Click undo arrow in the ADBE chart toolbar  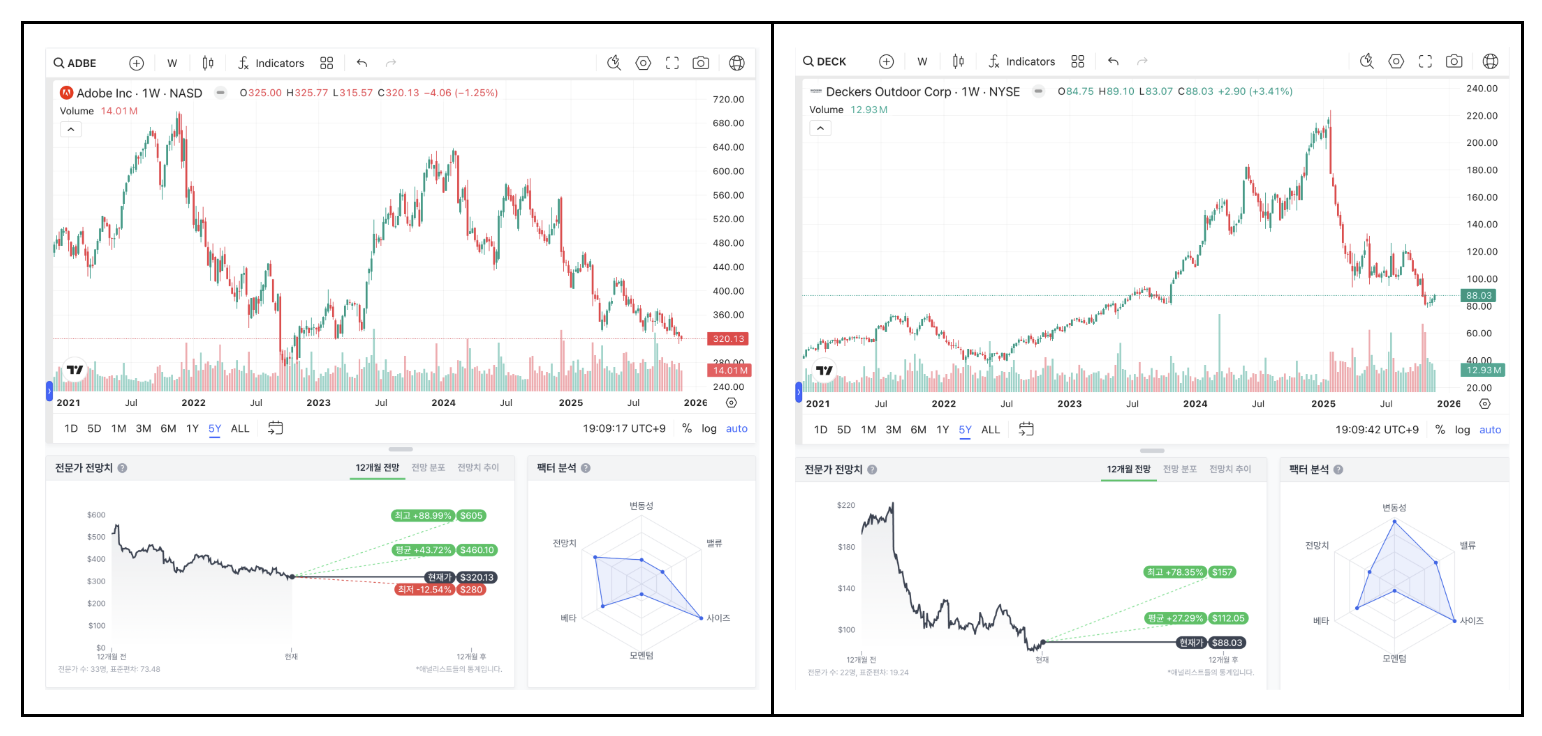pos(362,63)
